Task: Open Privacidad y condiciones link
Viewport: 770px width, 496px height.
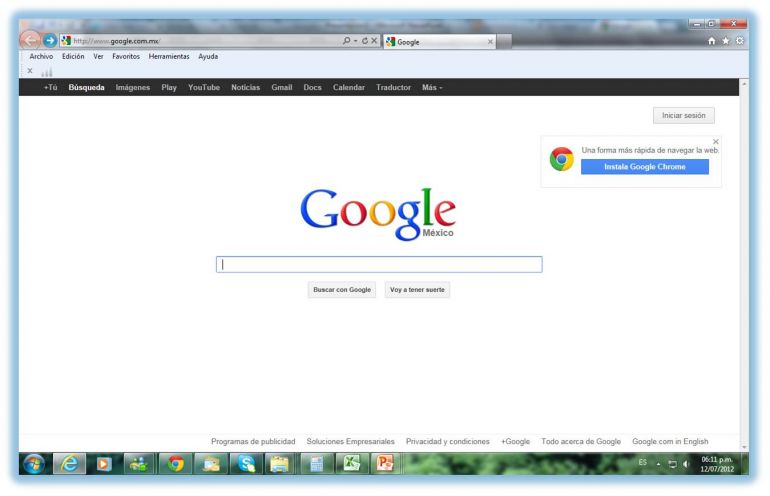Action: click(448, 441)
